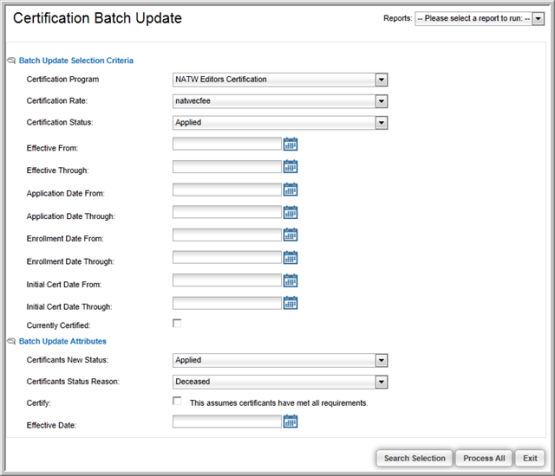Open calendar for Application Date From

[x=291, y=189]
